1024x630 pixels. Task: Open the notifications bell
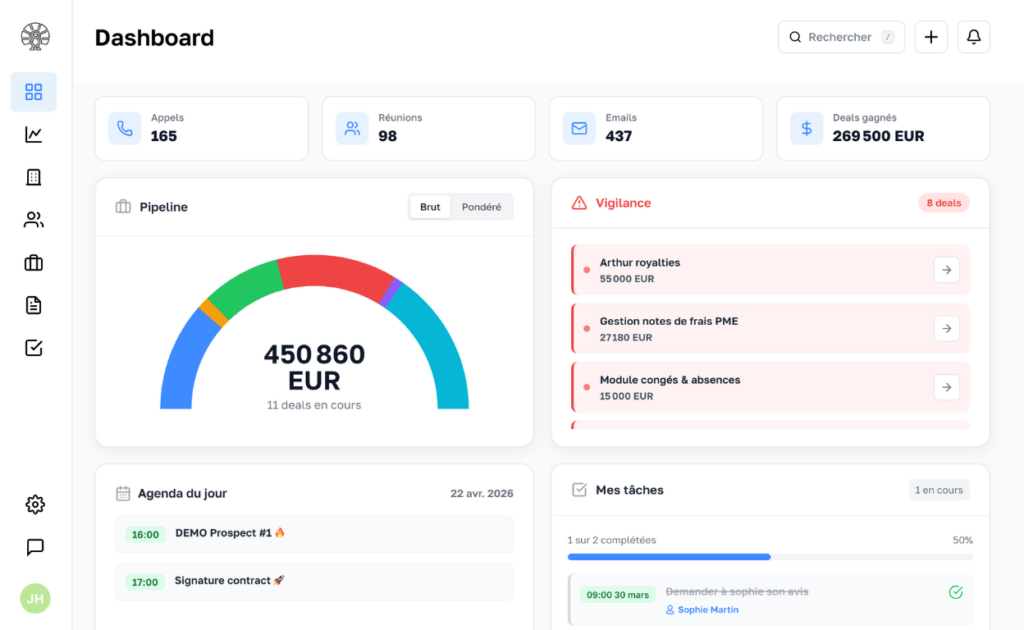click(973, 36)
